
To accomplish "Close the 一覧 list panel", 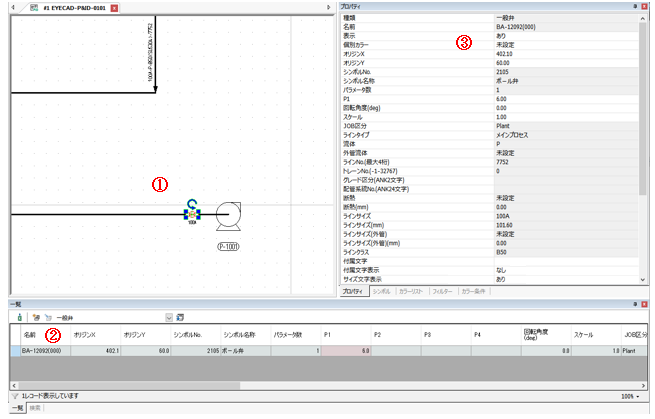I will click(x=644, y=304).
